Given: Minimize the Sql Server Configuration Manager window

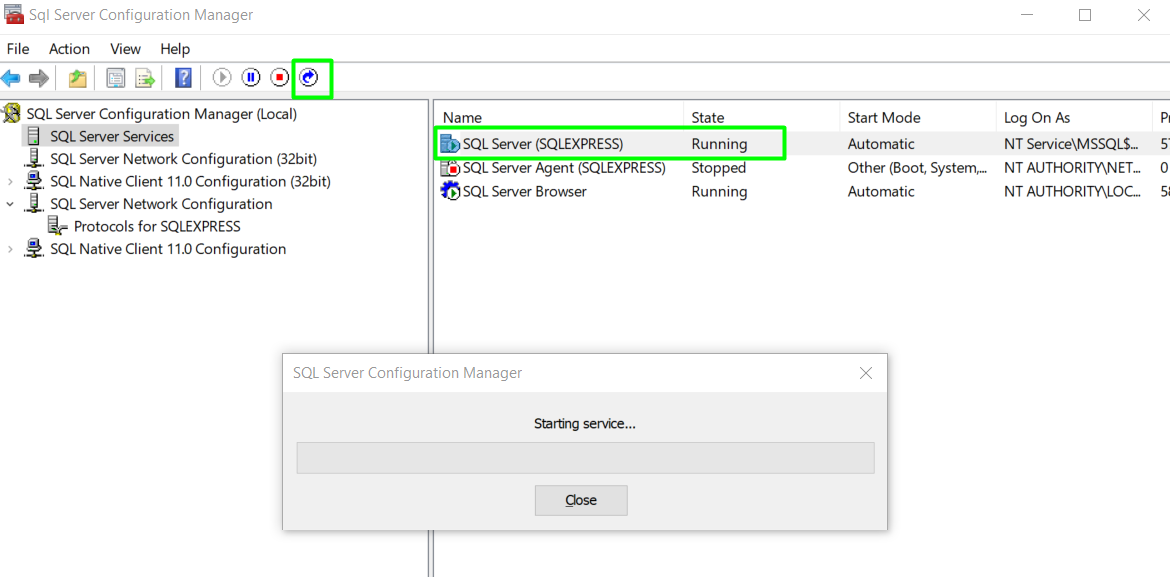Looking at the screenshot, I should tap(1027, 15).
